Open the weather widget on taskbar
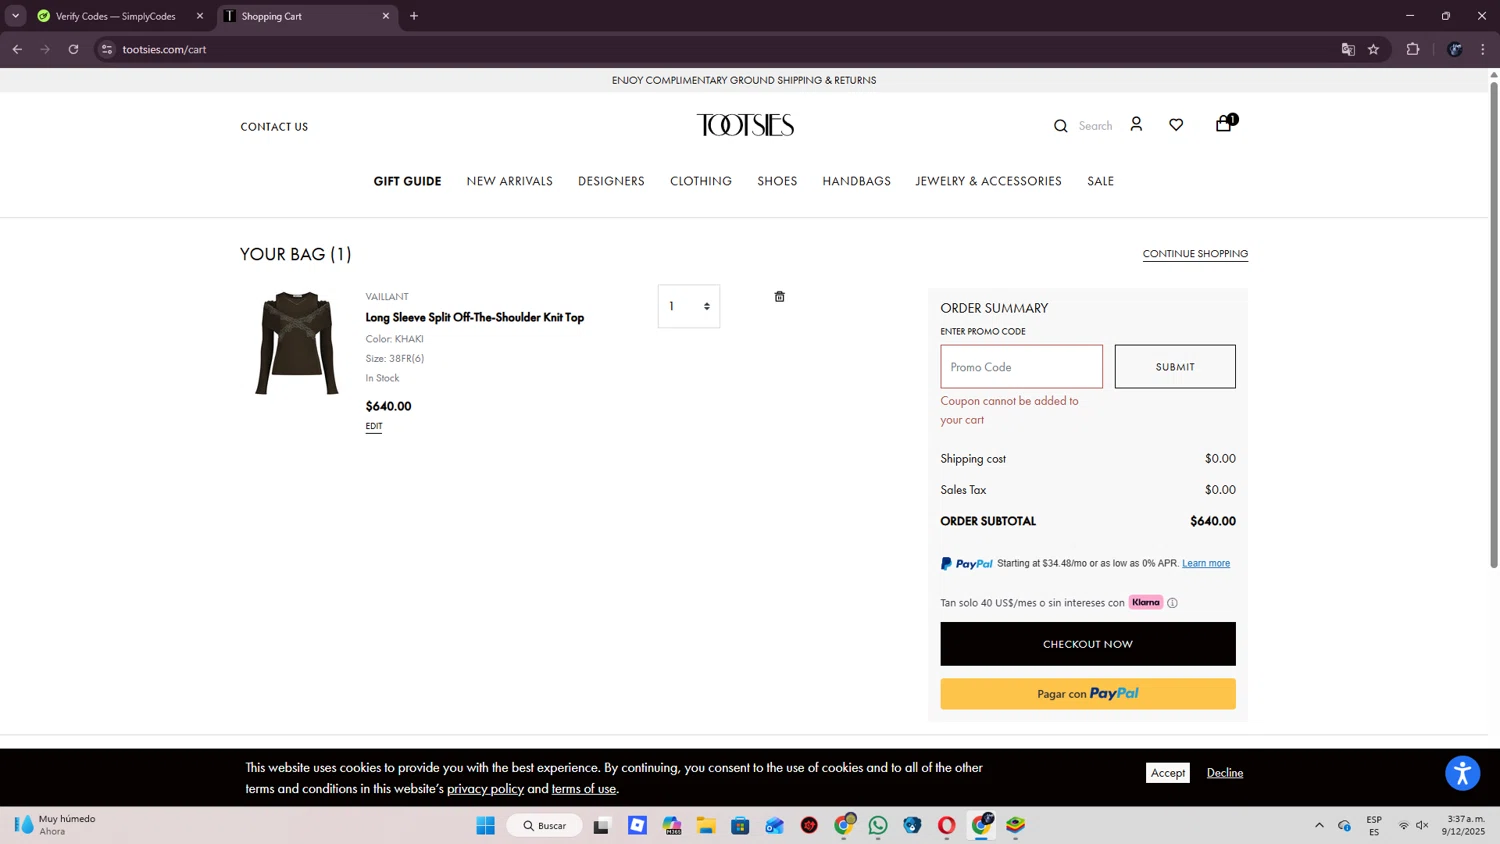The image size is (1500, 844). click(56, 825)
